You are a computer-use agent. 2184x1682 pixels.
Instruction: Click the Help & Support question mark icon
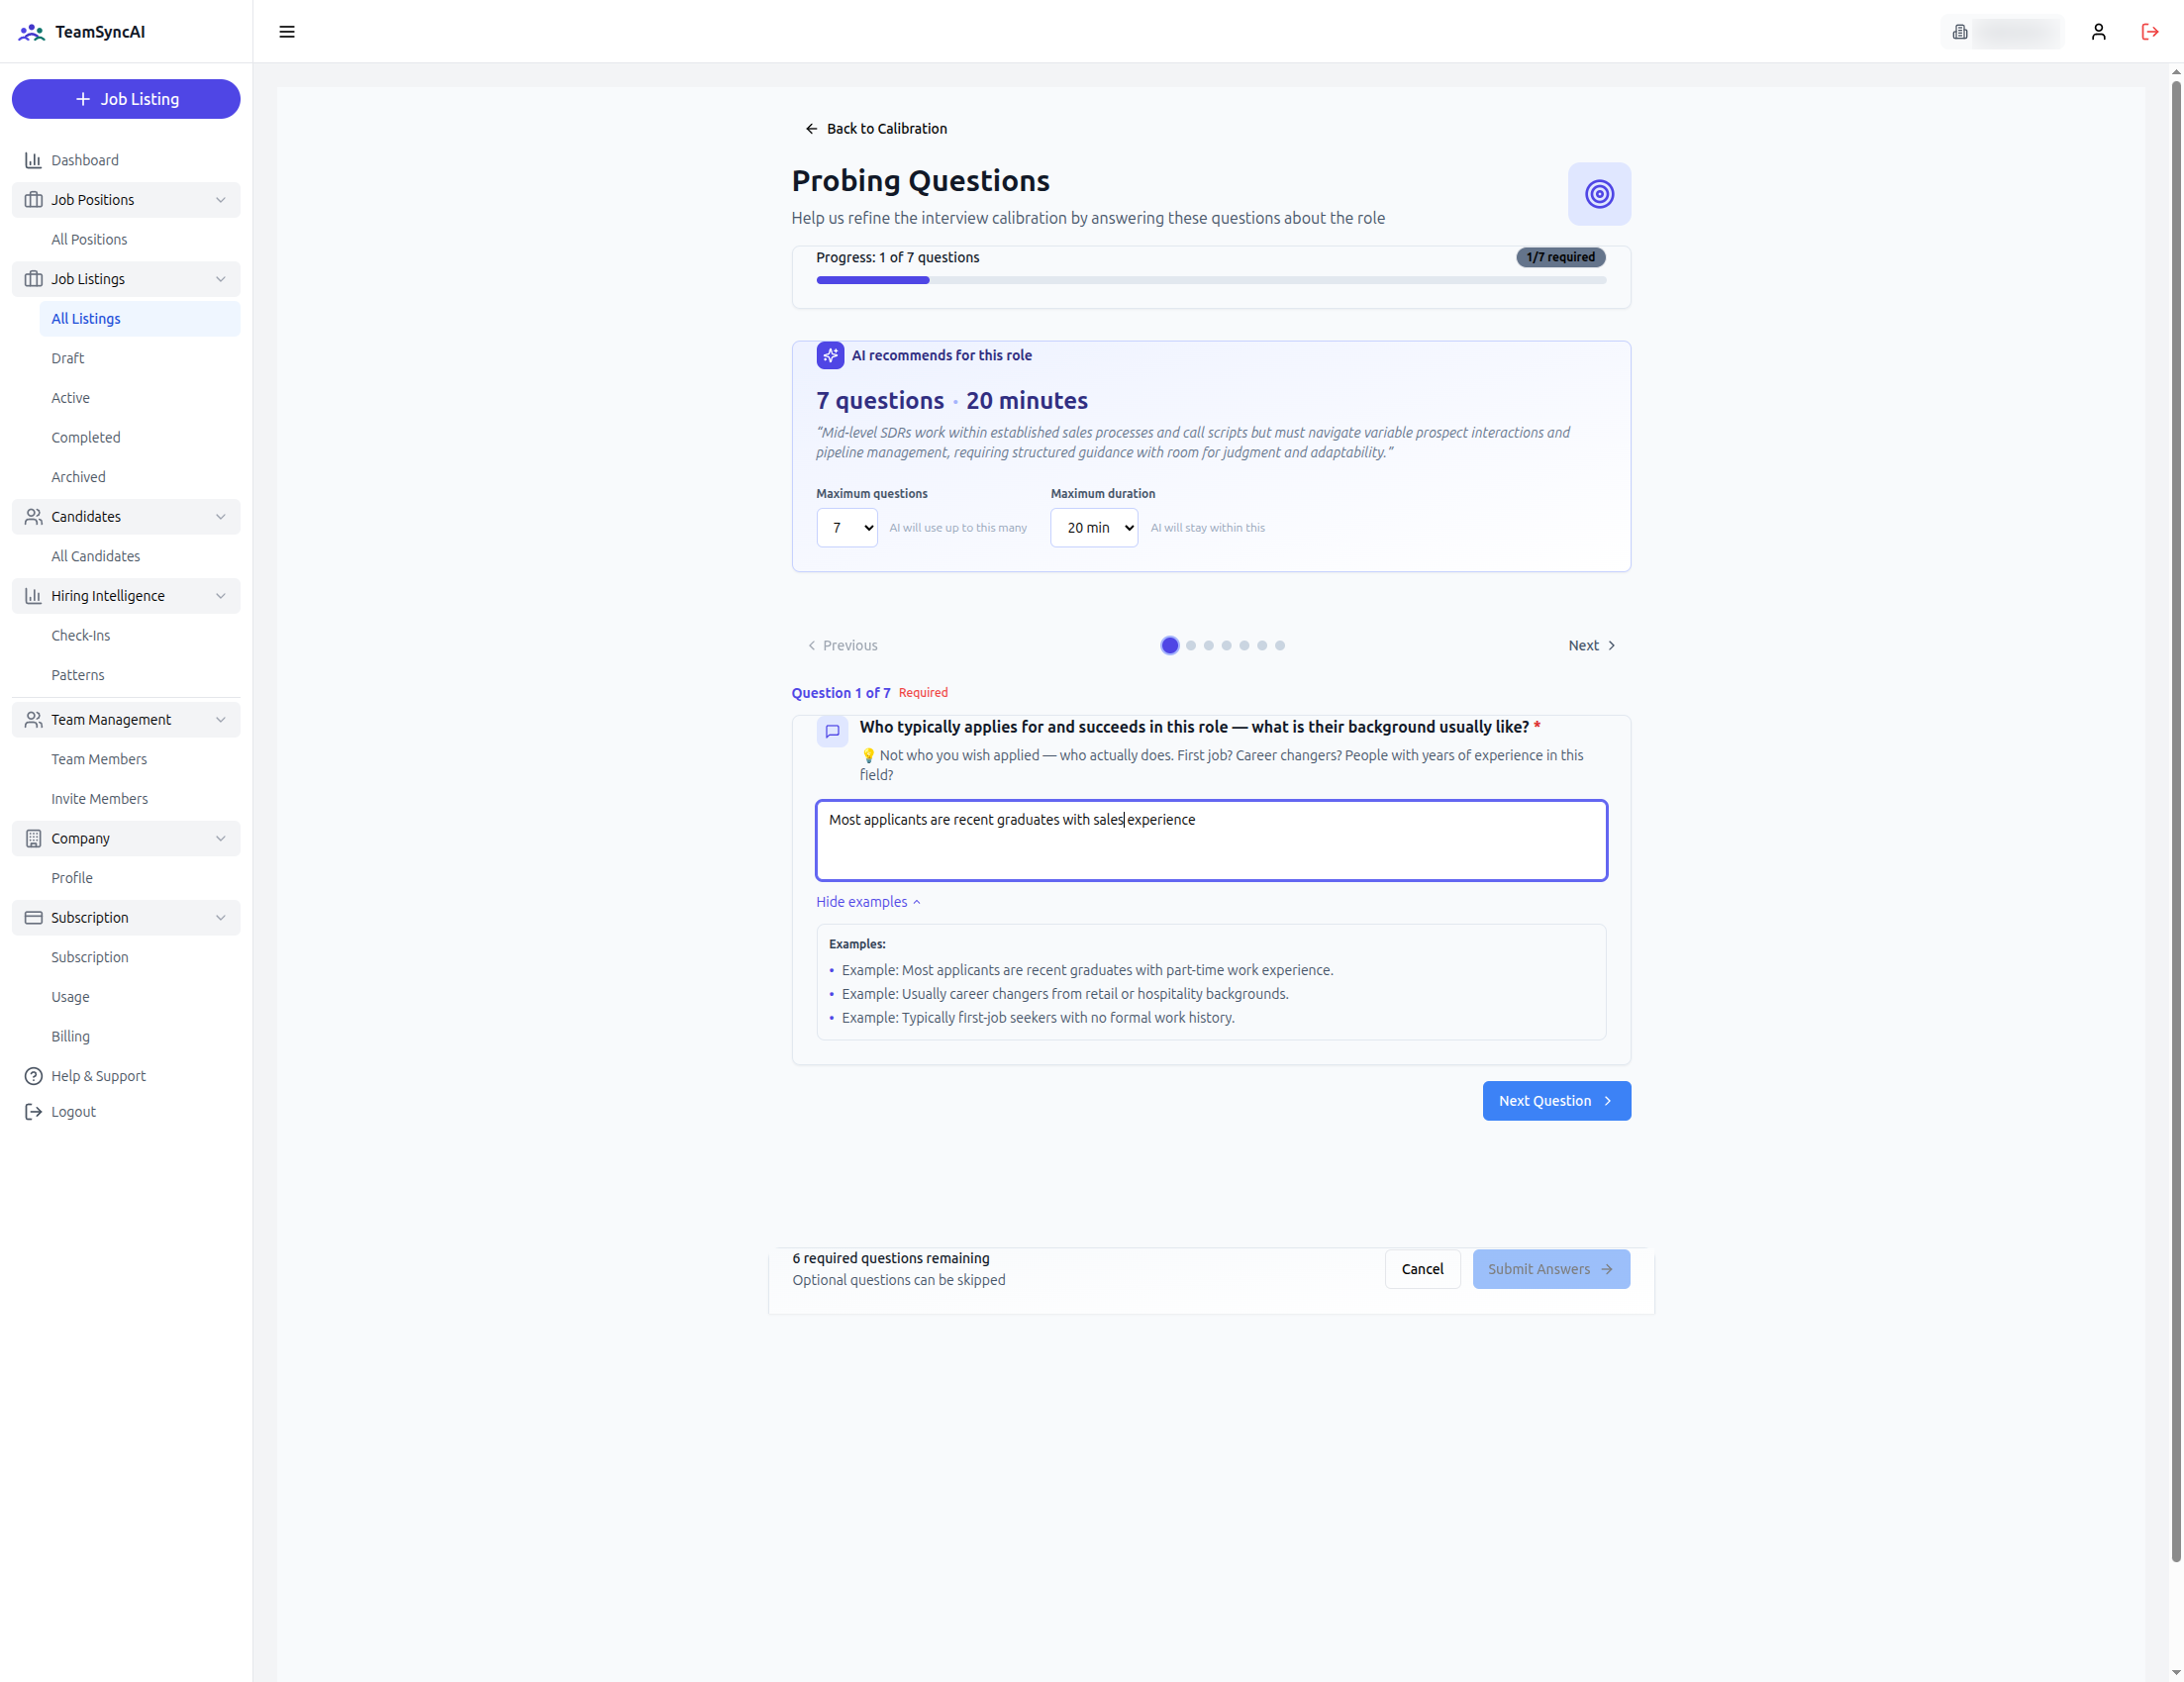click(33, 1075)
